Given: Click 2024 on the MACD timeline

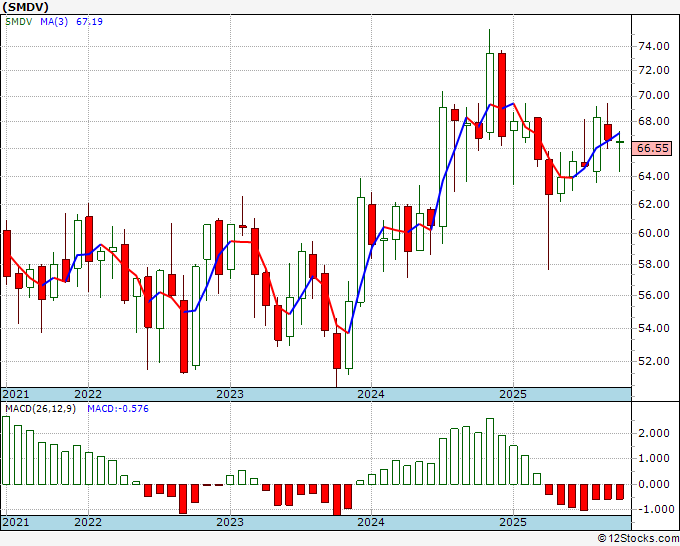Looking at the screenshot, I should [x=371, y=522].
